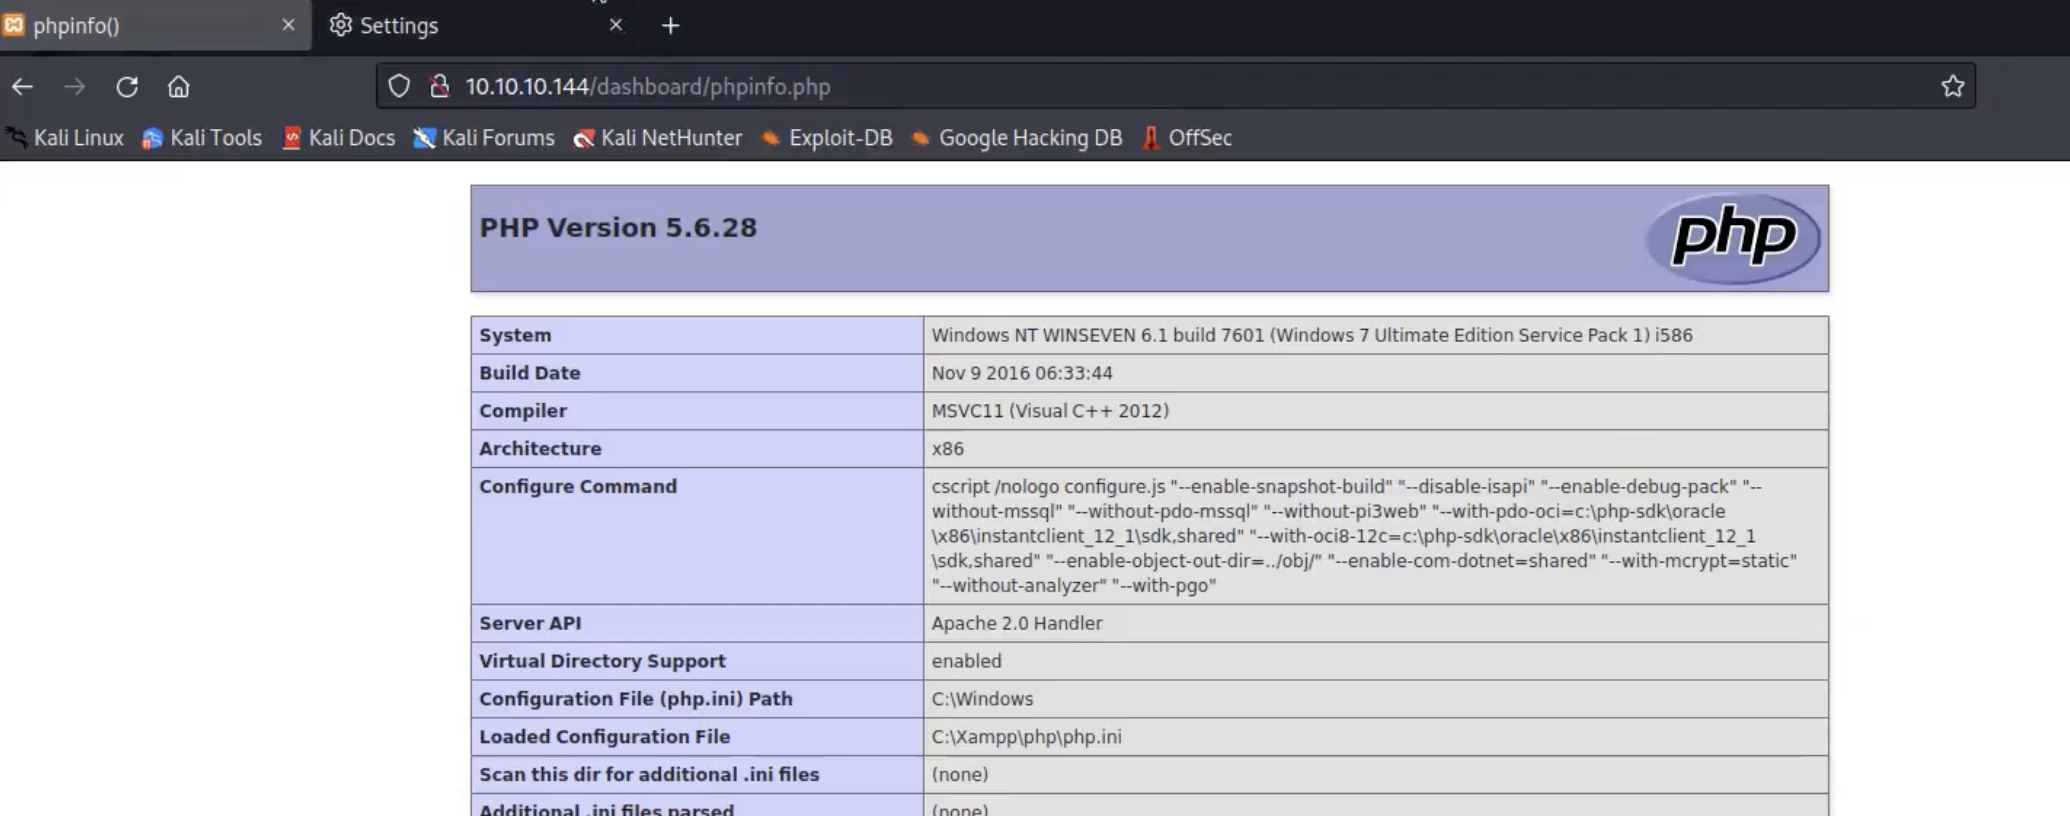Select the Windows NT WINSEVEN system value
2070x816 pixels.
[x=1312, y=335]
